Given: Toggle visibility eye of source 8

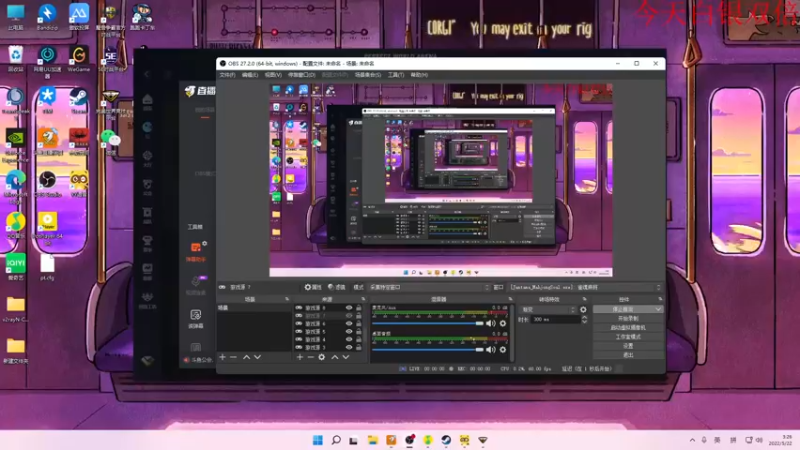Looking at the screenshot, I should click(x=349, y=308).
